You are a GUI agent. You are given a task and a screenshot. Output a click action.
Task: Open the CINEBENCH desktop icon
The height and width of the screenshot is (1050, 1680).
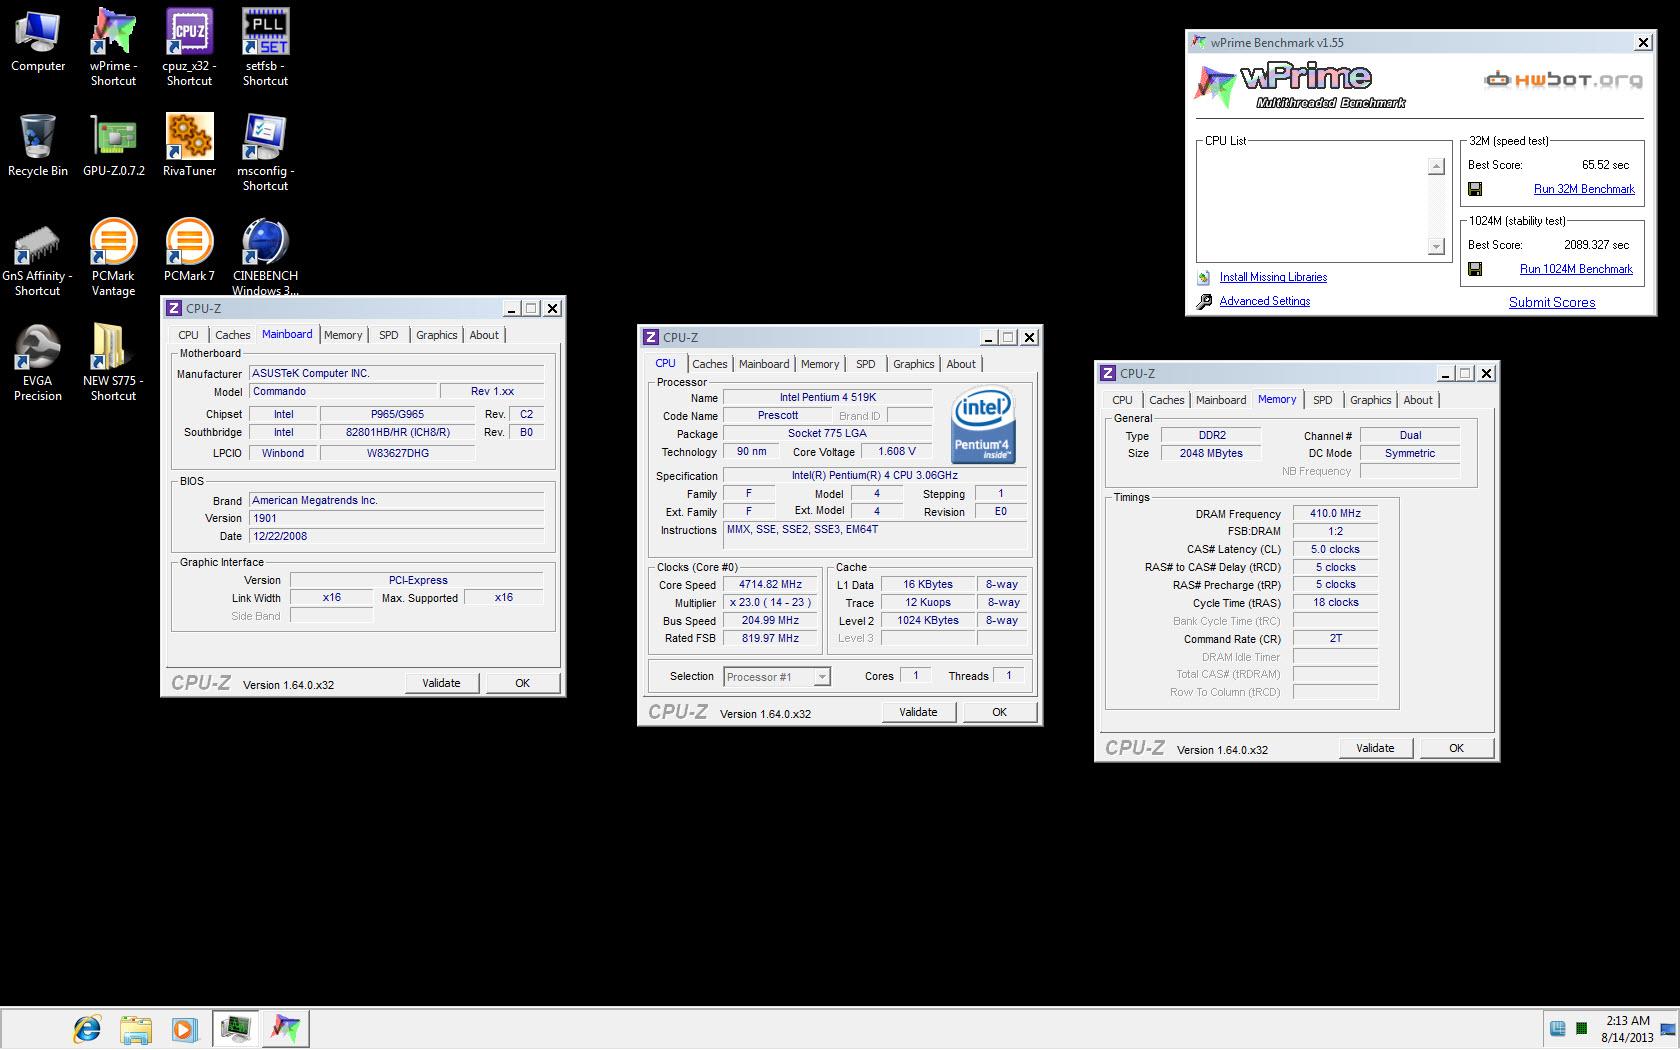[x=265, y=256]
